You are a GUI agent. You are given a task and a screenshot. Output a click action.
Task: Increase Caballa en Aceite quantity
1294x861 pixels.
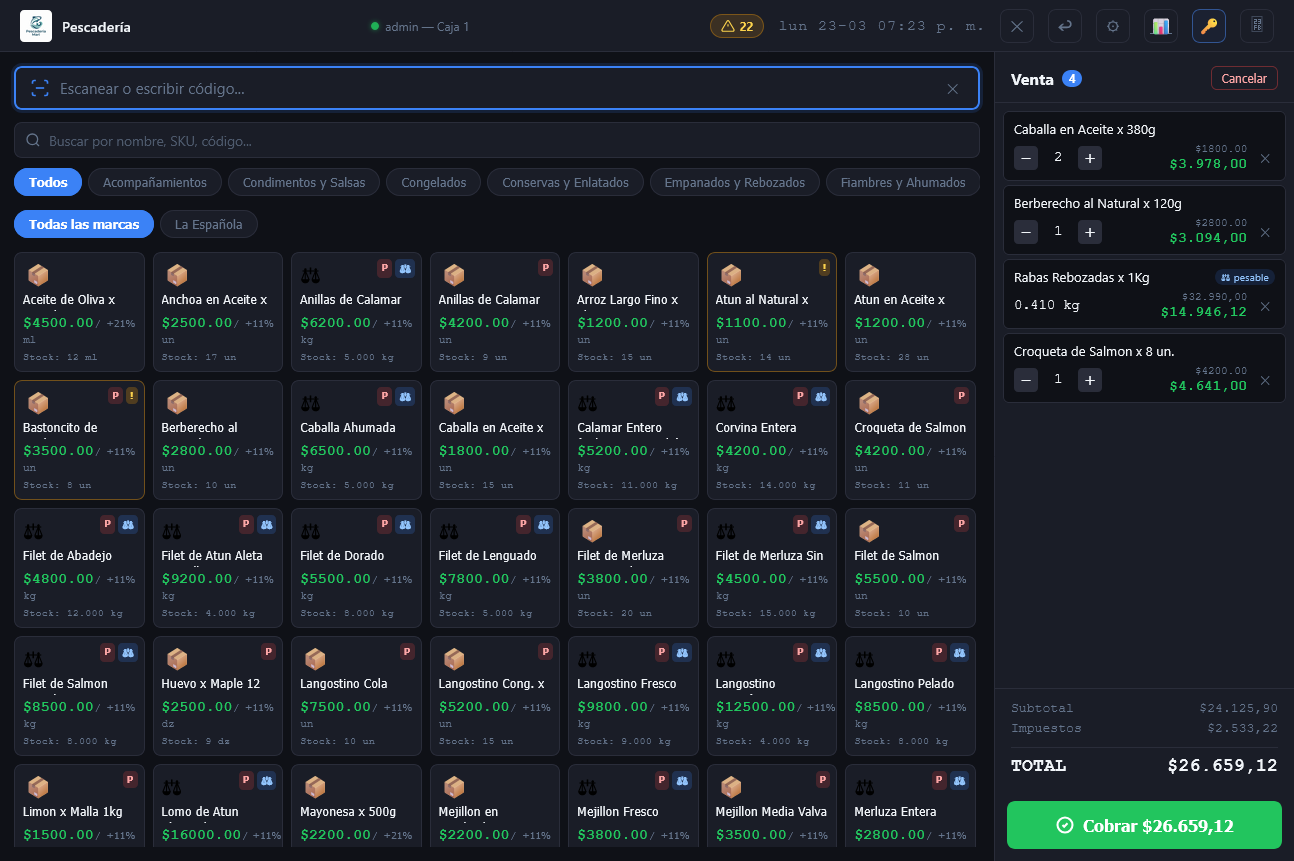pyautogui.click(x=1090, y=158)
